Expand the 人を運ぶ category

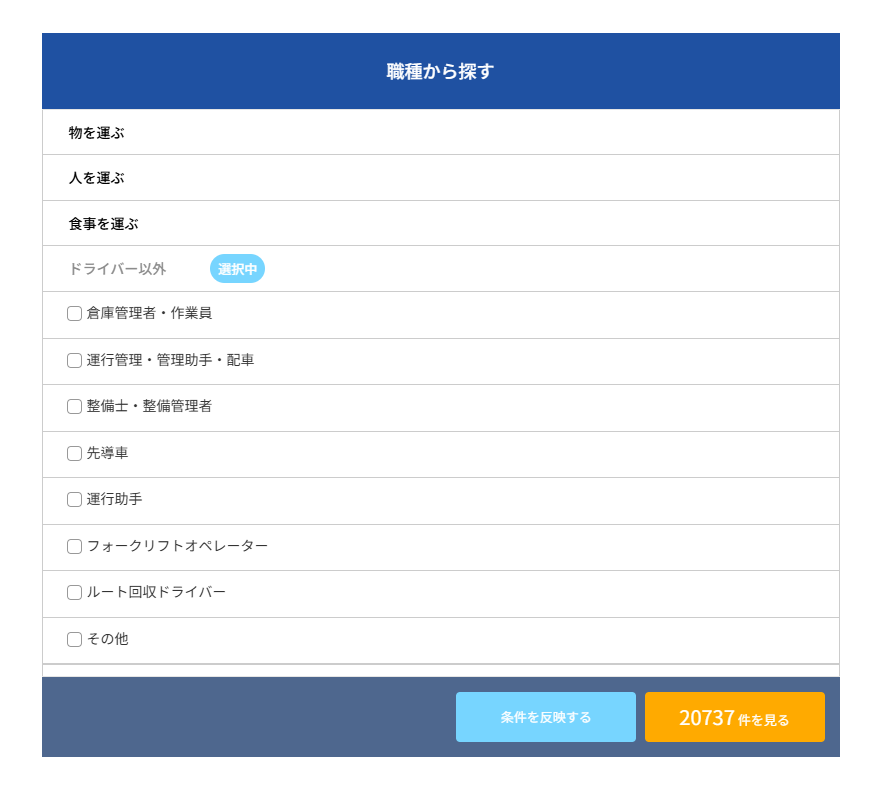pos(97,178)
